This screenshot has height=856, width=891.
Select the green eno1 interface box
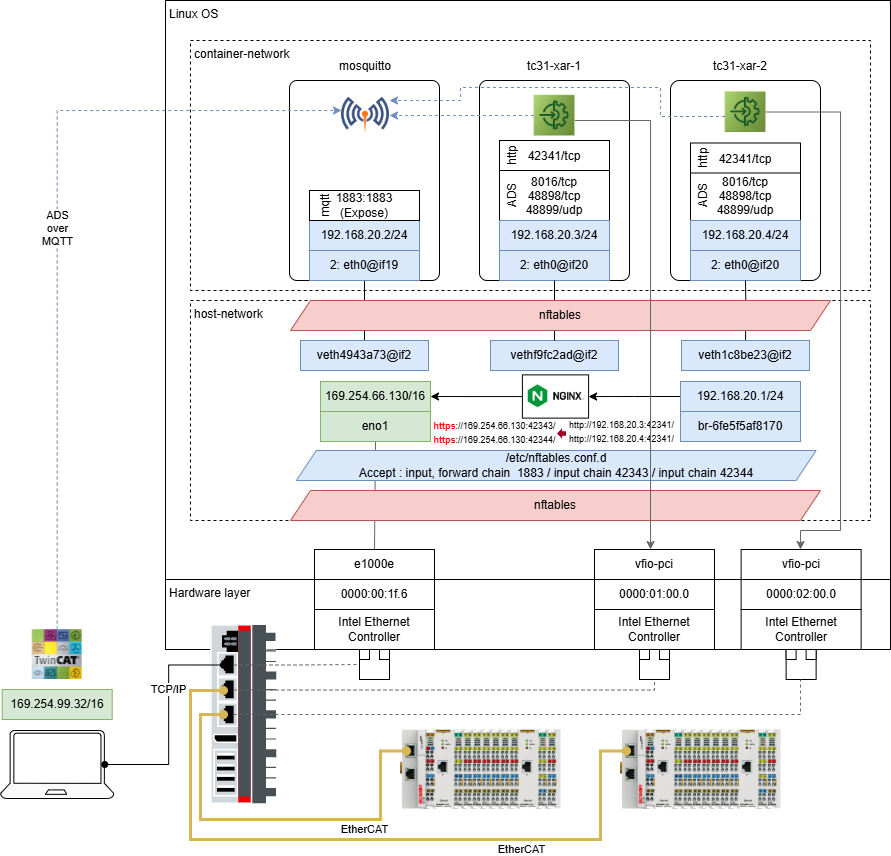point(374,424)
